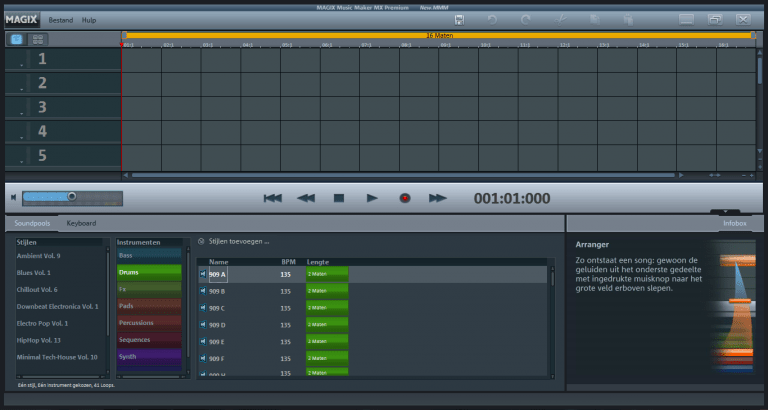768x410 pixels.
Task: Click the red record button
Action: pyautogui.click(x=405, y=198)
